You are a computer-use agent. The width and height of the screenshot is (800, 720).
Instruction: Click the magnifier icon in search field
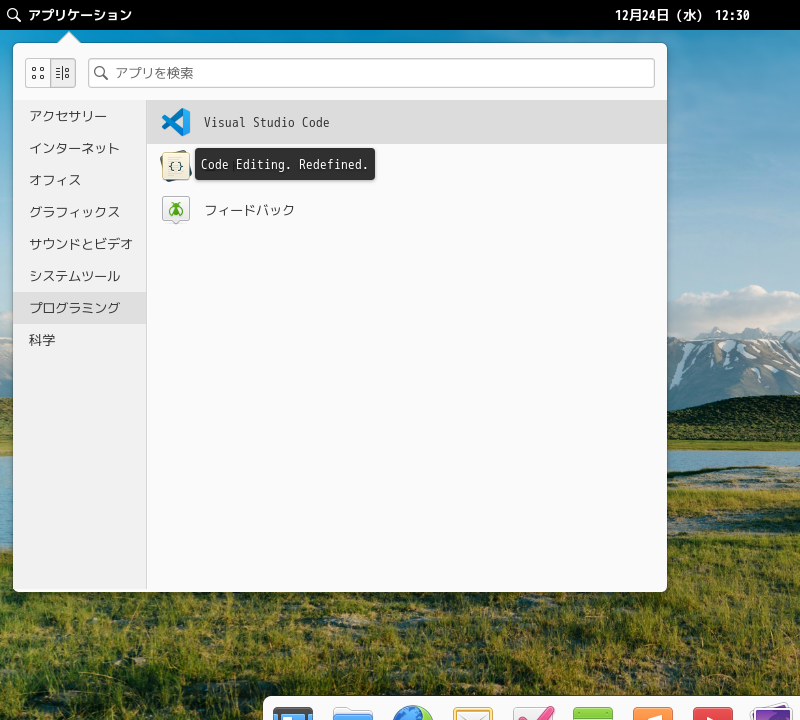(x=101, y=73)
